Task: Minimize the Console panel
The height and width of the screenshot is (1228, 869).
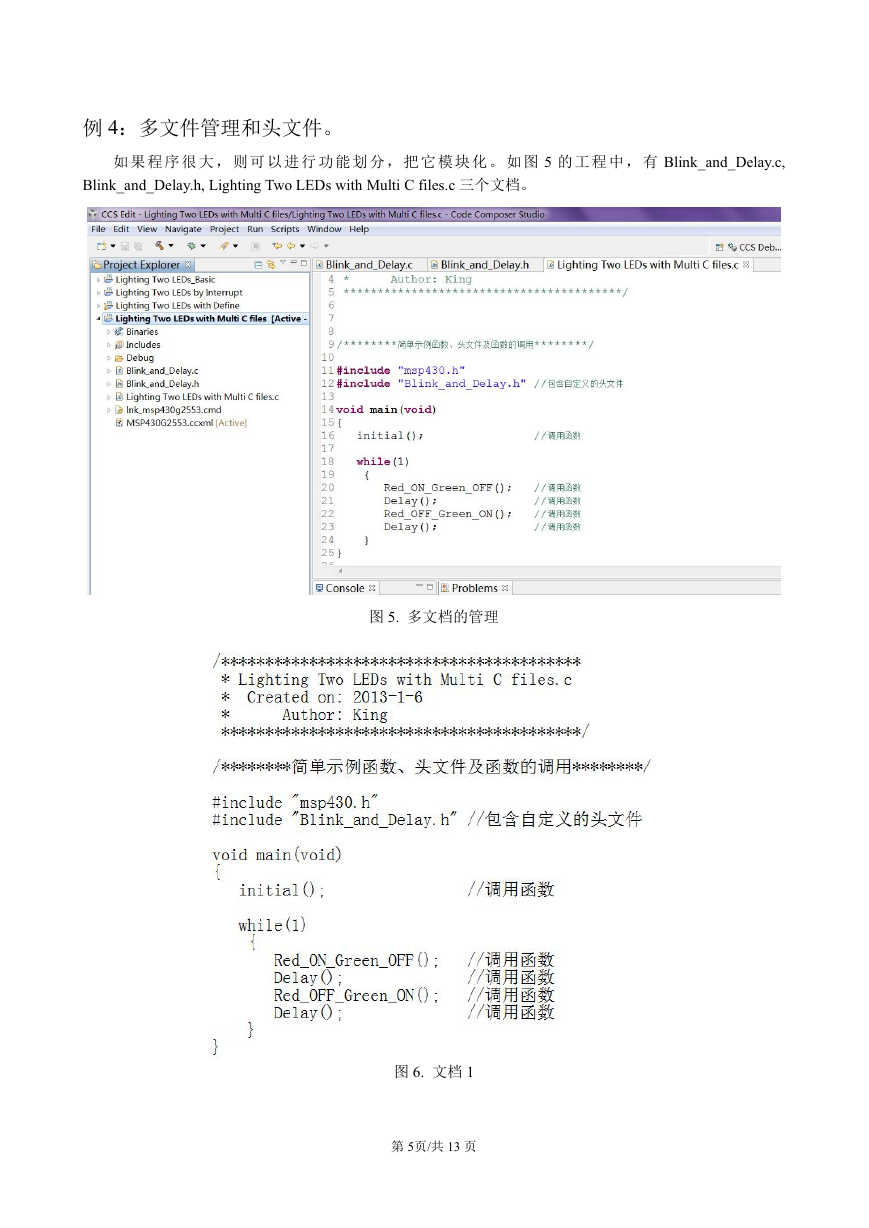Action: pos(417,587)
